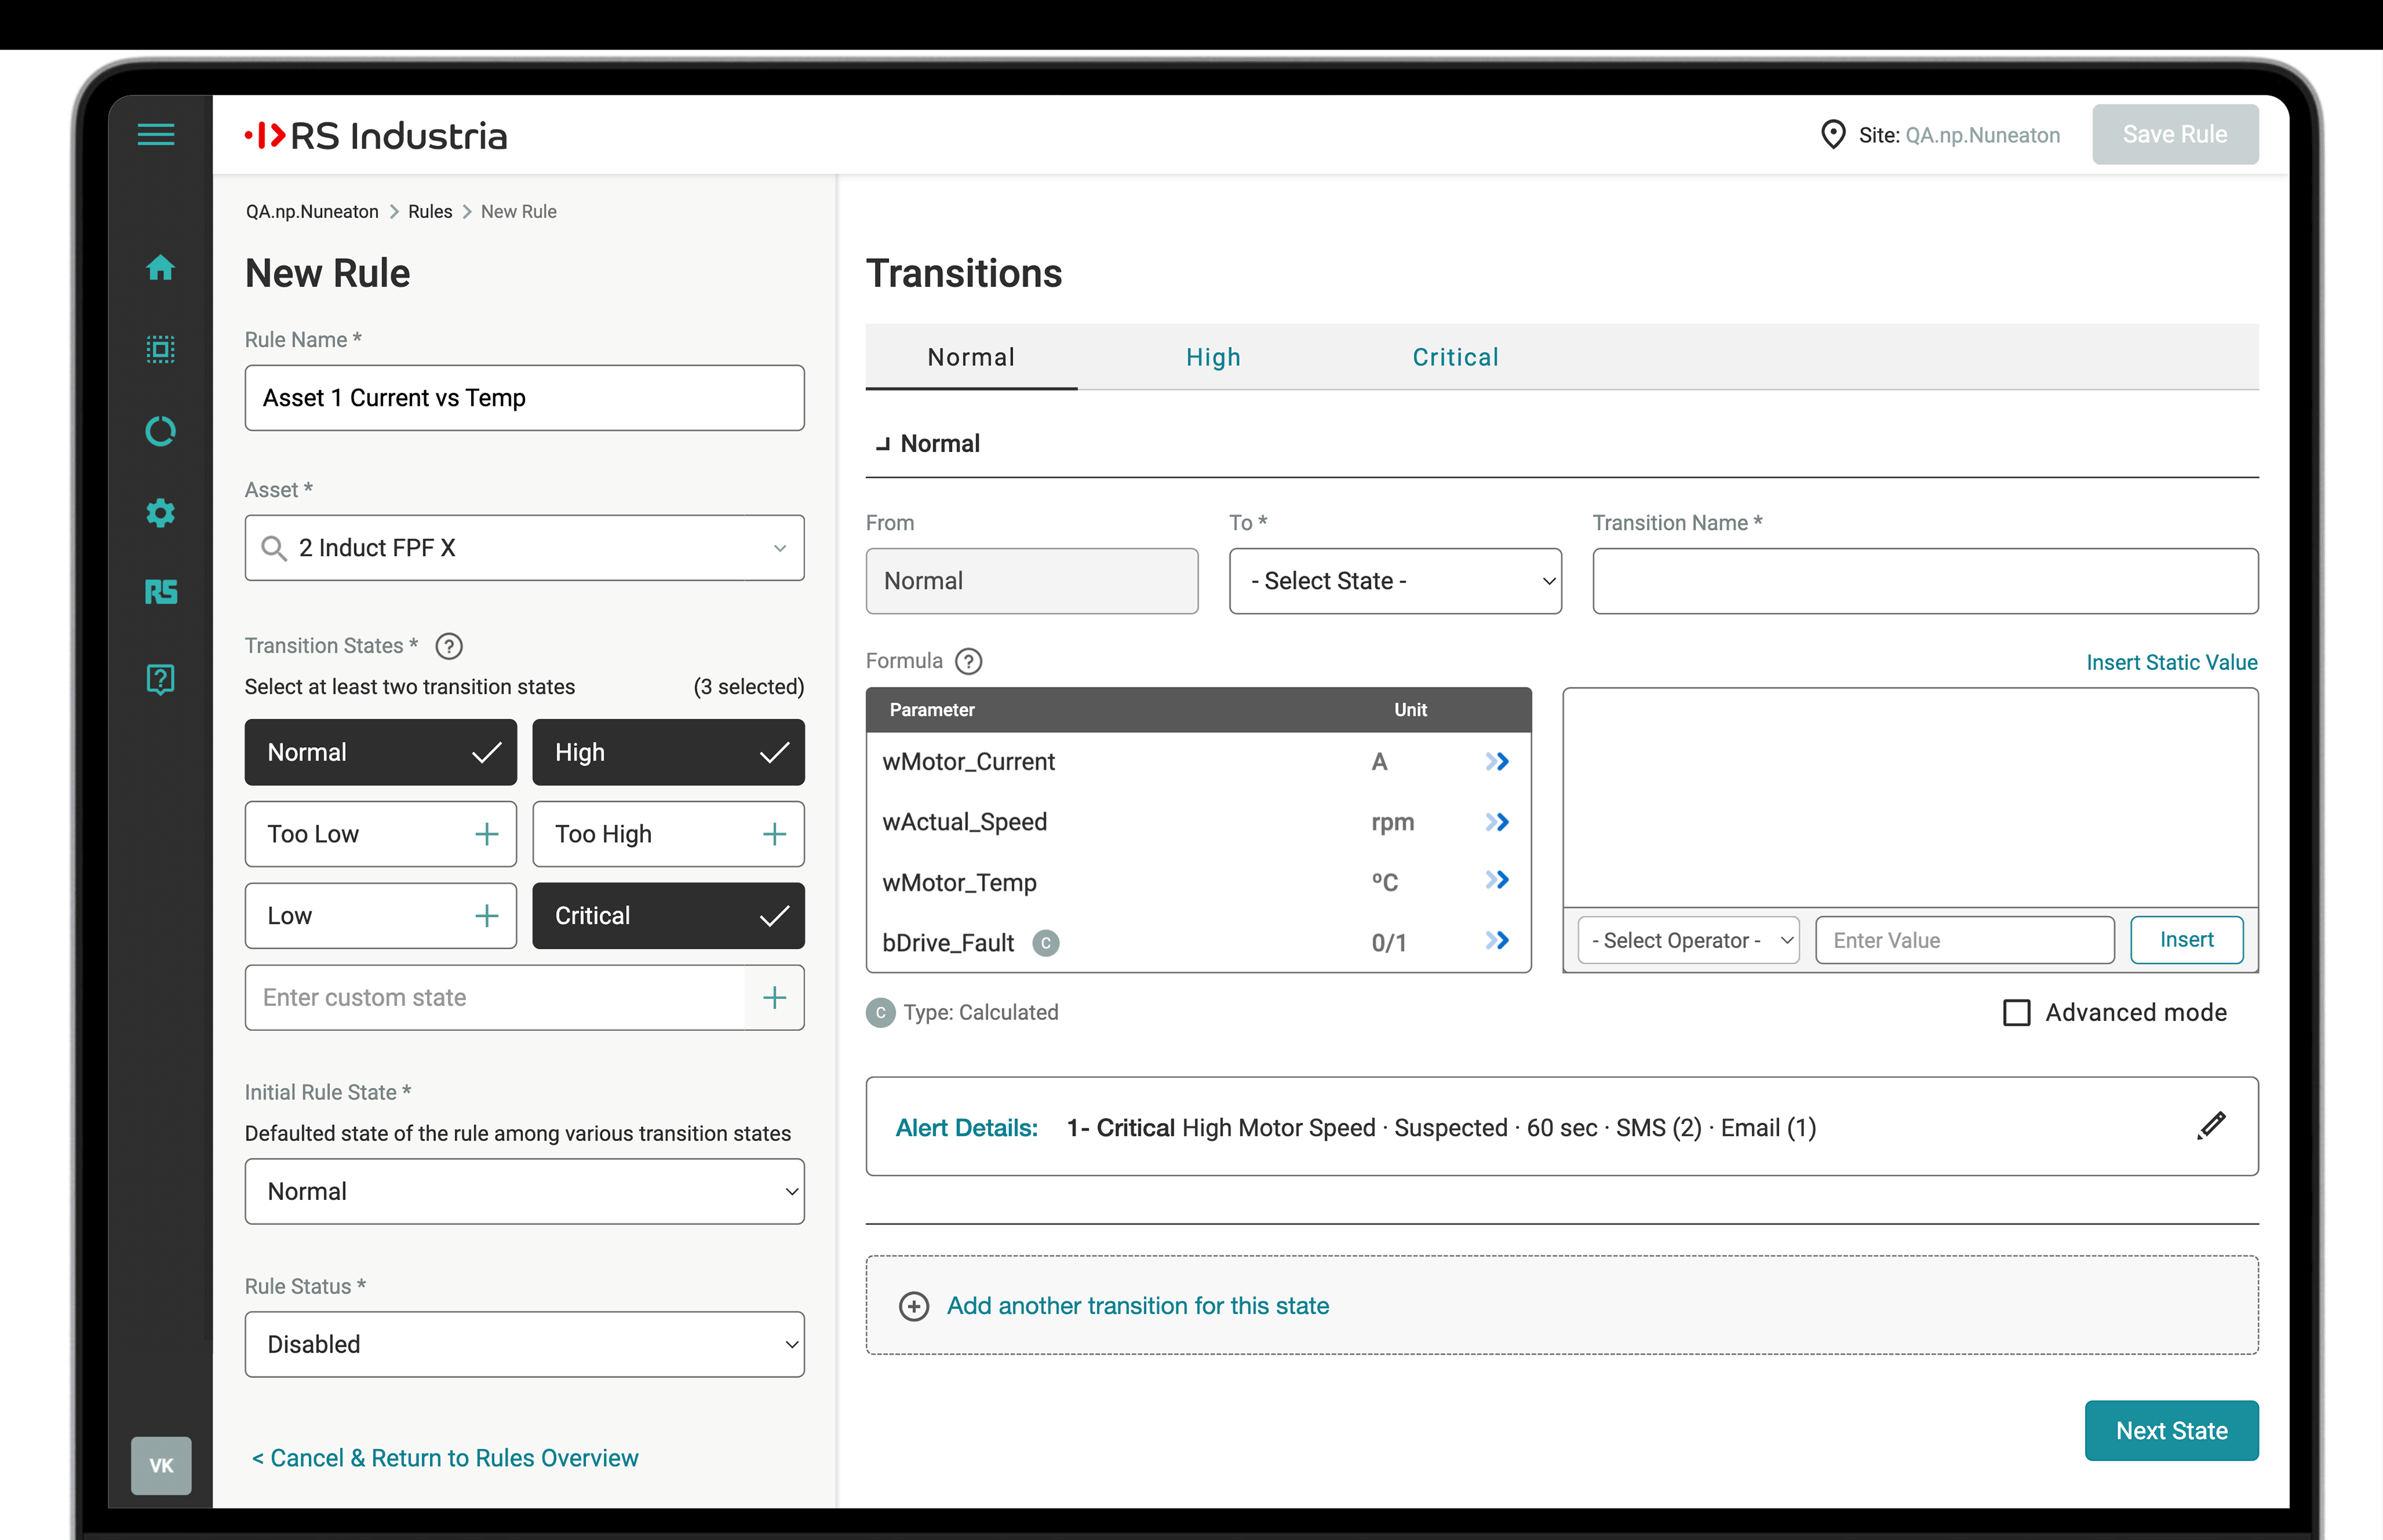2383x1540 pixels.
Task: Show Formula help tooltip icon
Action: [x=968, y=661]
